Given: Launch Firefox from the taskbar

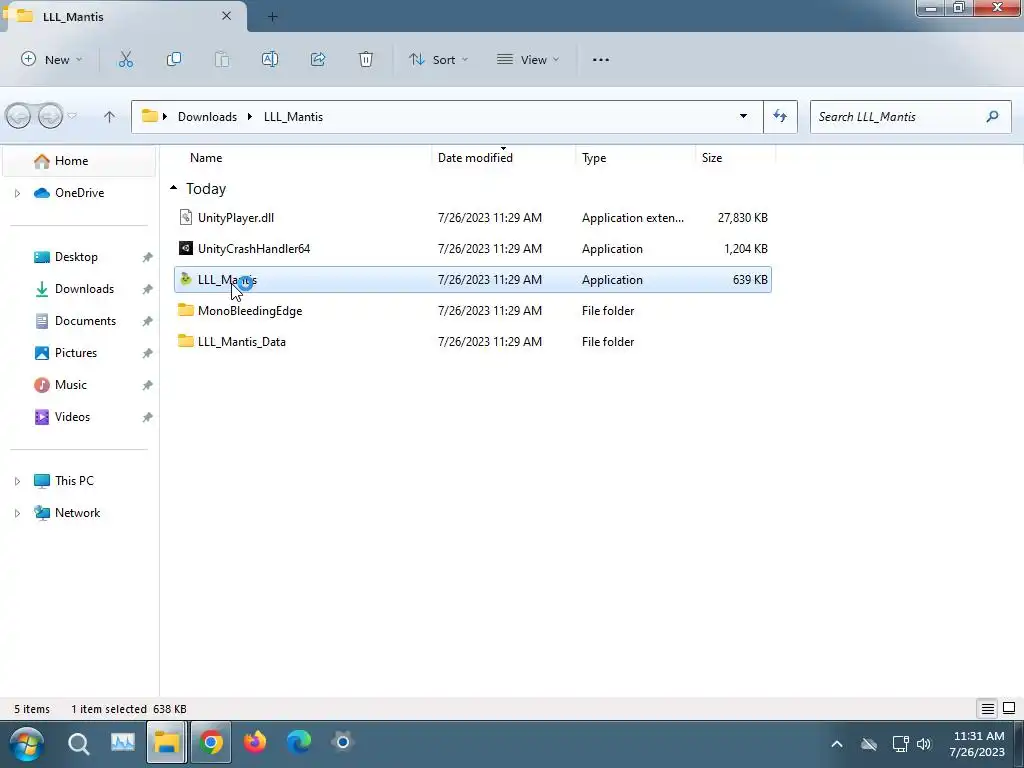Looking at the screenshot, I should 255,743.
